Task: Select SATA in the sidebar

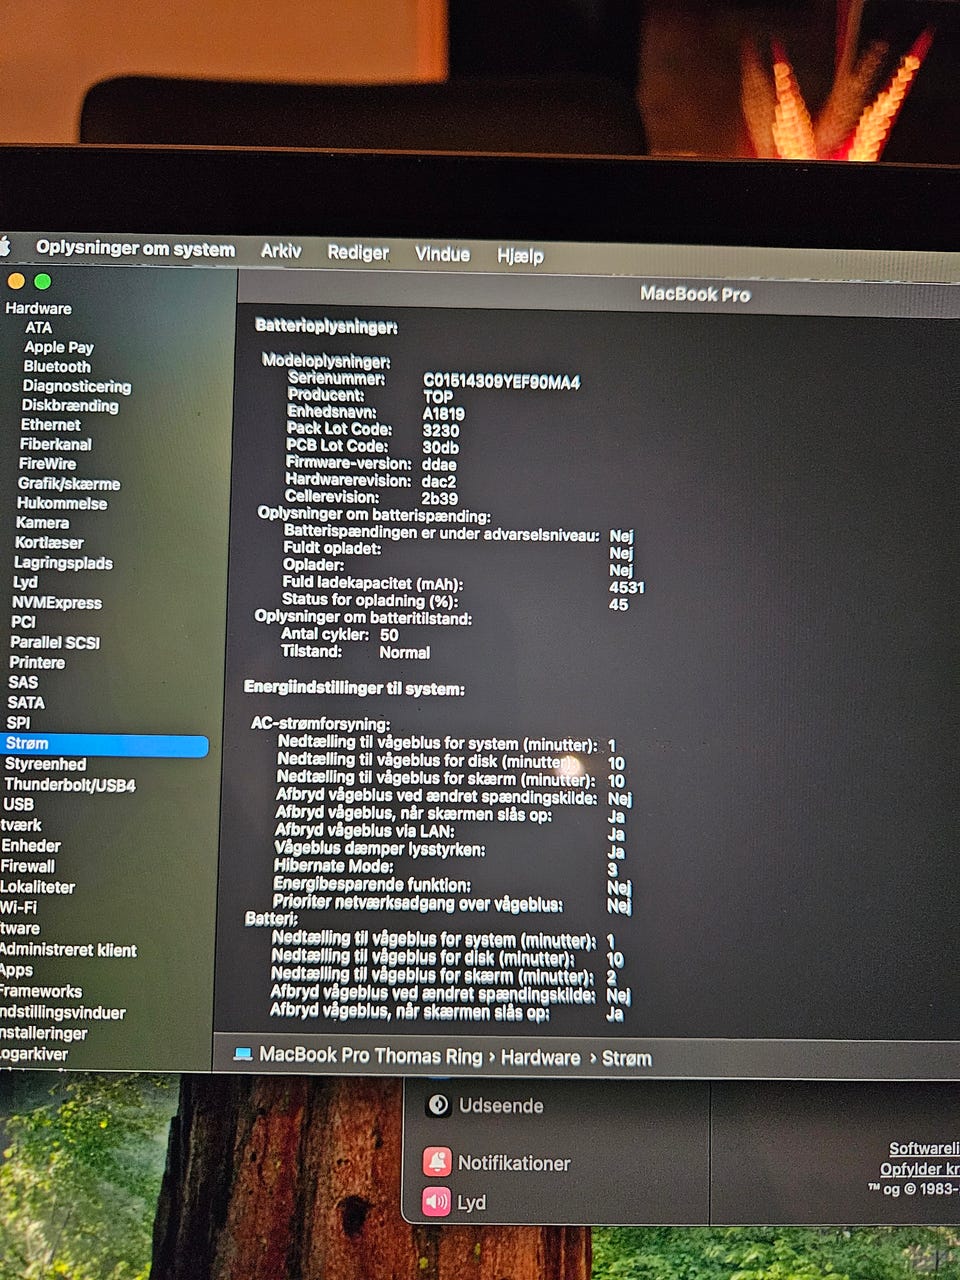Action: click(26, 702)
